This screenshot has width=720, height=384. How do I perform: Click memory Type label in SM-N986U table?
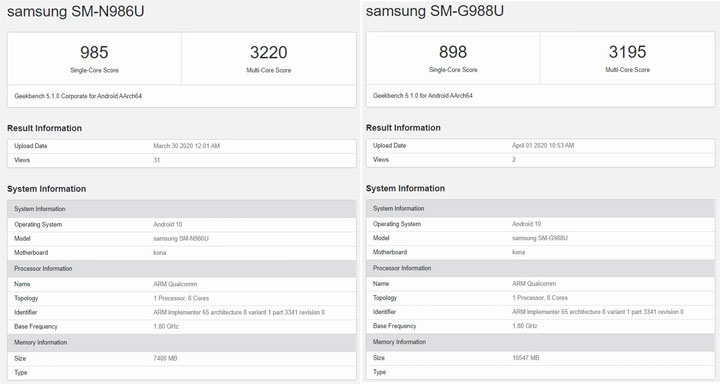click(x=21, y=373)
